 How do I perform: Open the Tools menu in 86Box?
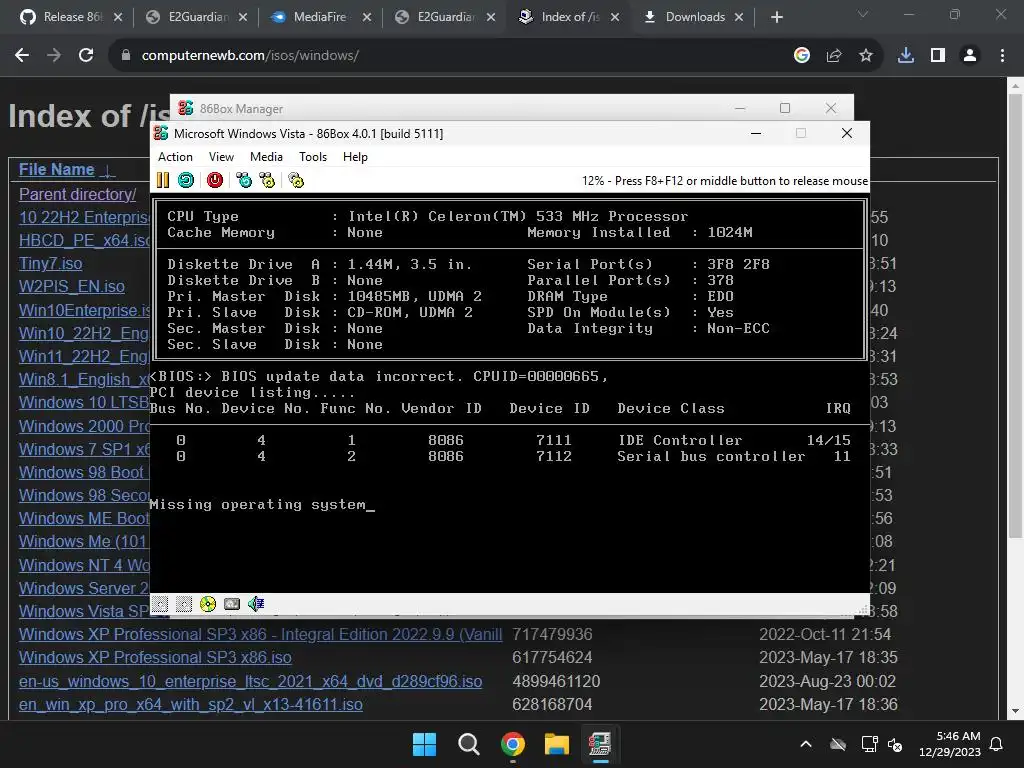pyautogui.click(x=313, y=157)
